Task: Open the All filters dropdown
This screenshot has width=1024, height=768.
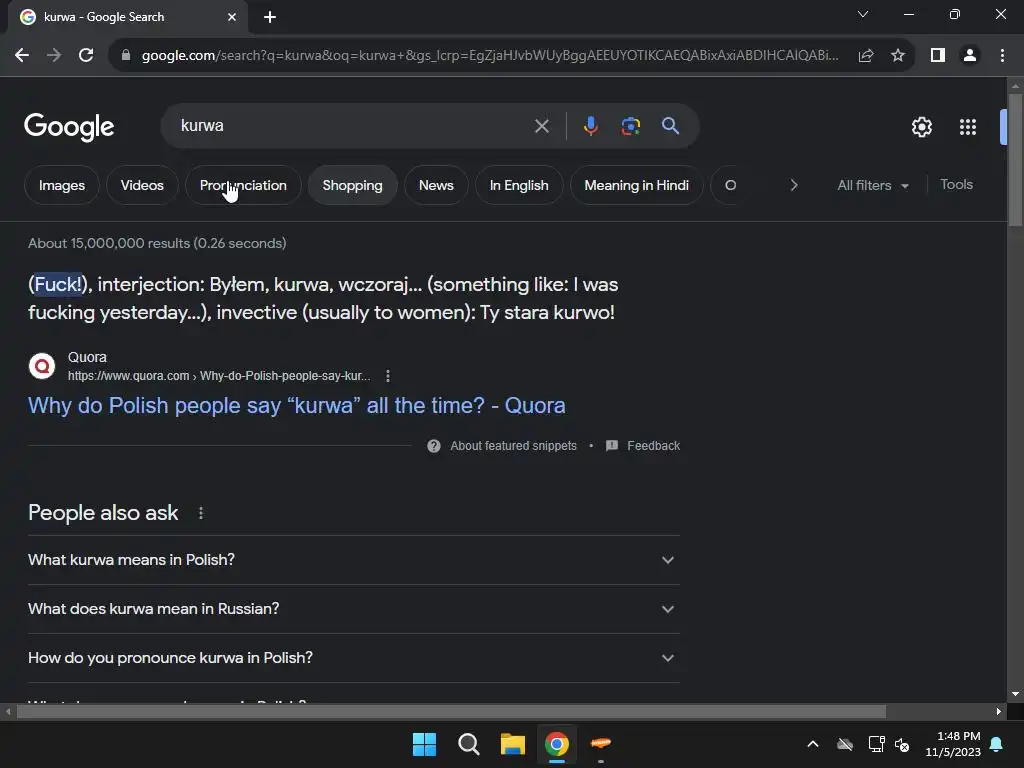Action: pyautogui.click(x=873, y=185)
